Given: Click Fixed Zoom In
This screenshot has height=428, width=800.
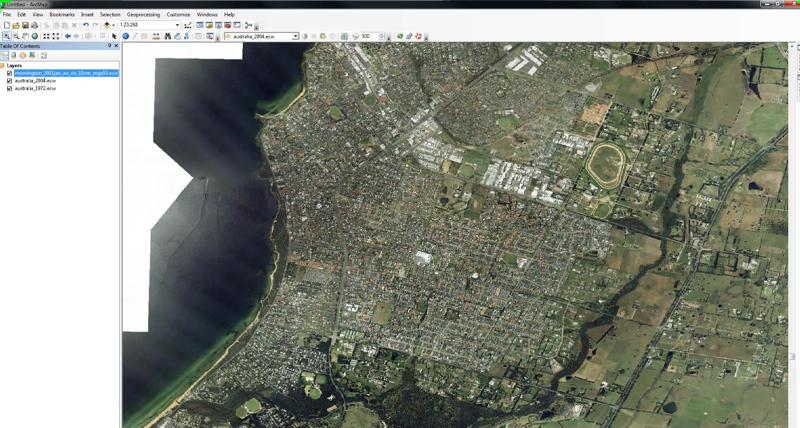Looking at the screenshot, I should pos(45,36).
